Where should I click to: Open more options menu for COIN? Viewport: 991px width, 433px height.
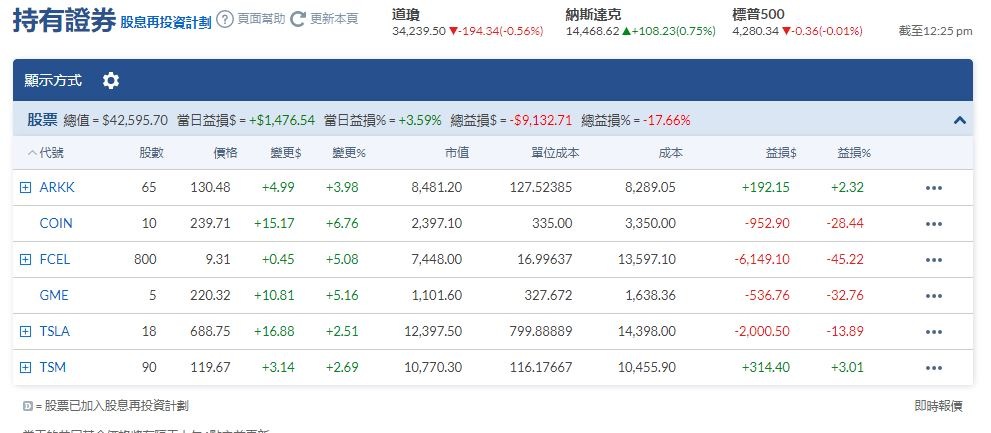933,224
